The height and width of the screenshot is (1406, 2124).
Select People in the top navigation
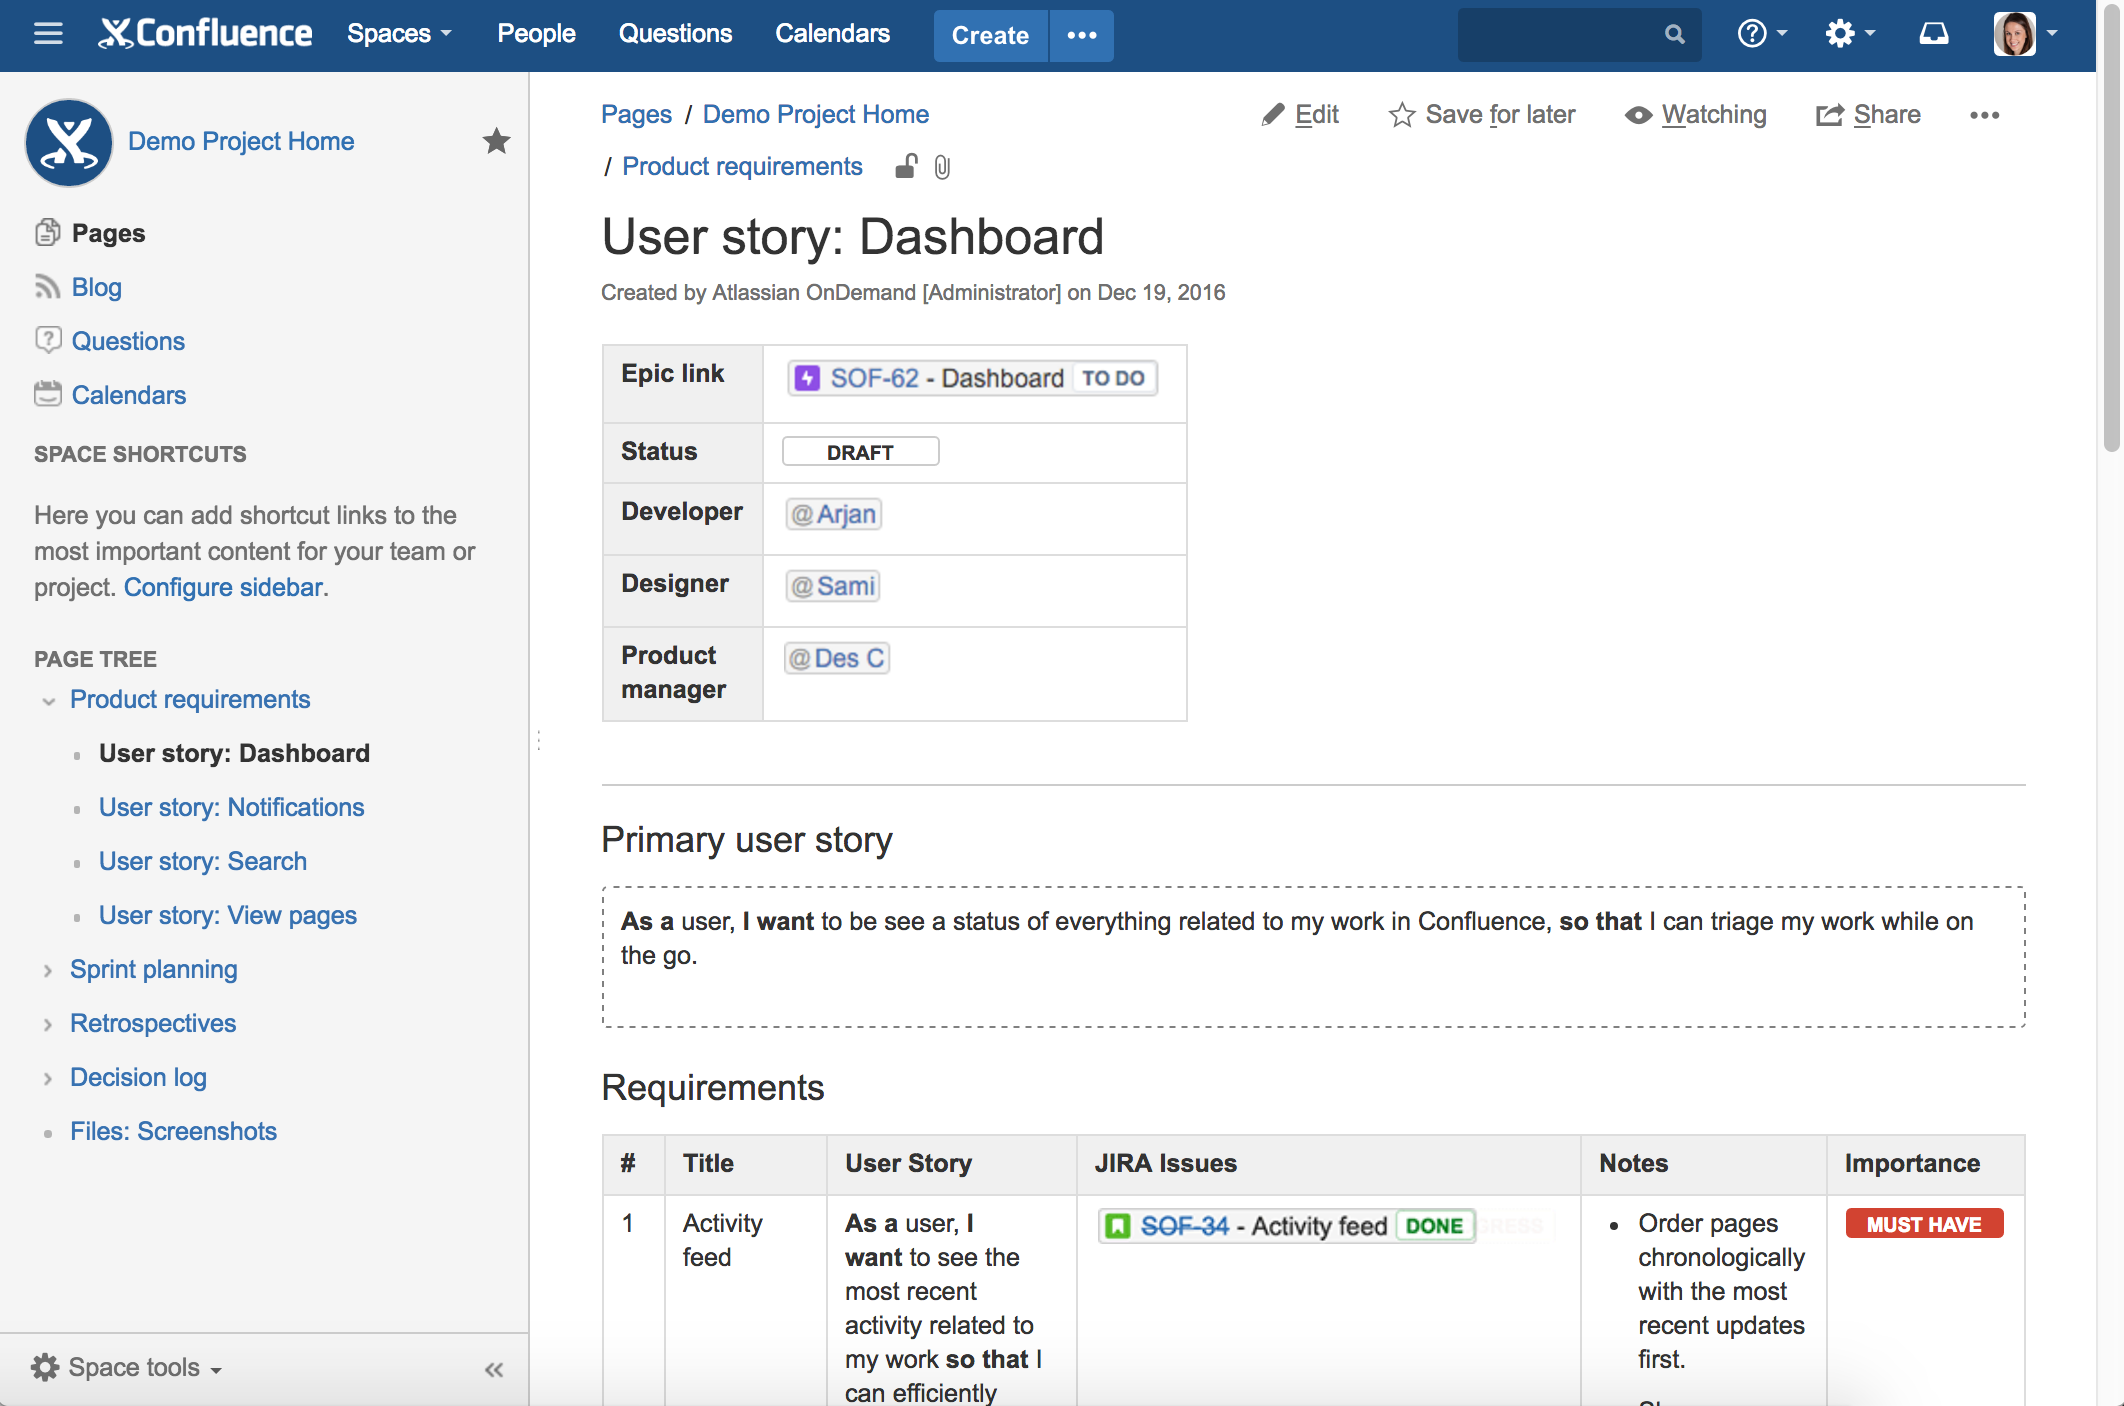pos(536,33)
